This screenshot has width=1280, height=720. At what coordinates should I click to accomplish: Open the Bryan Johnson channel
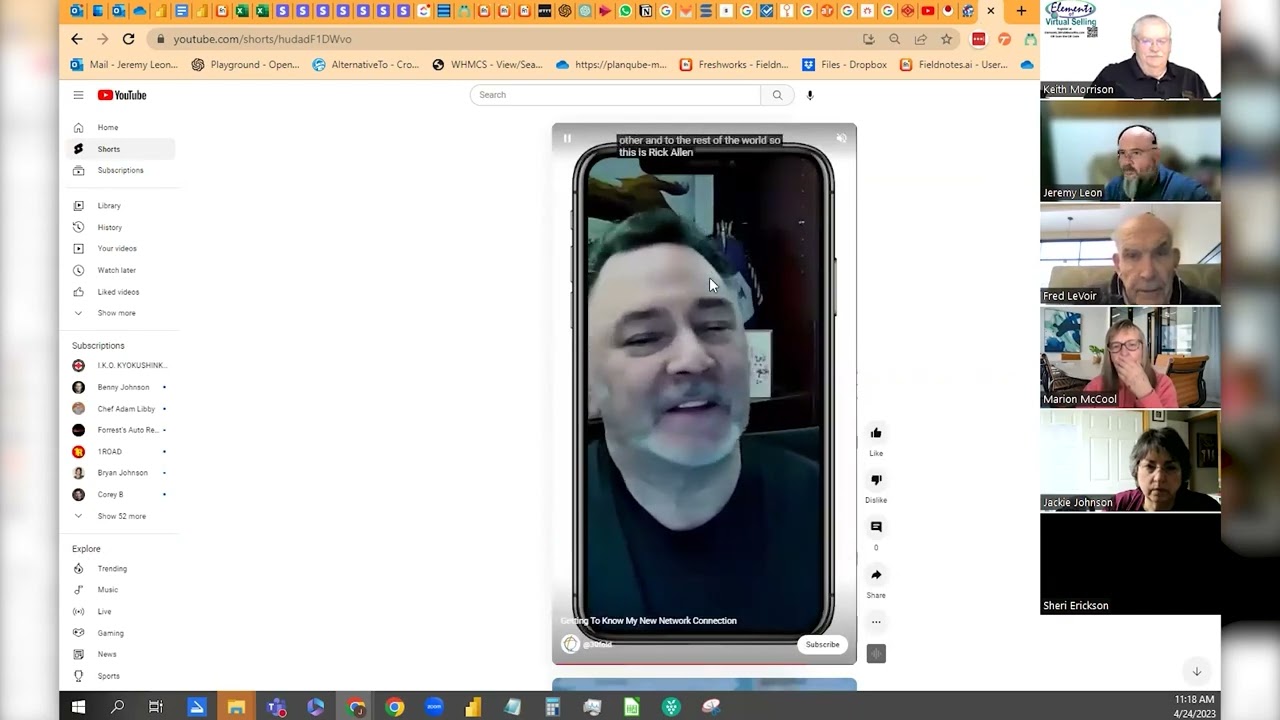(121, 473)
